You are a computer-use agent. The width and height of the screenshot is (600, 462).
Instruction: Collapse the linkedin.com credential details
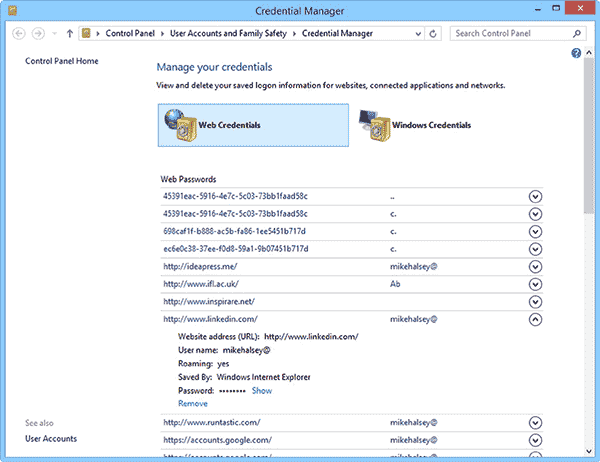(x=535, y=320)
